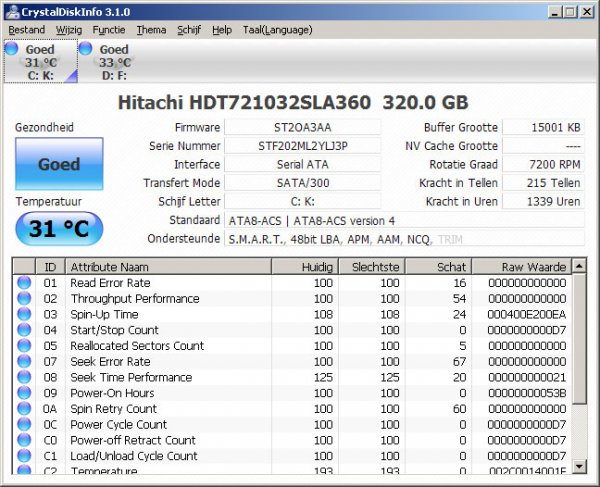The height and width of the screenshot is (487, 600).
Task: Click the blue orb beside Power-On Hours
Action: pyautogui.click(x=24, y=393)
